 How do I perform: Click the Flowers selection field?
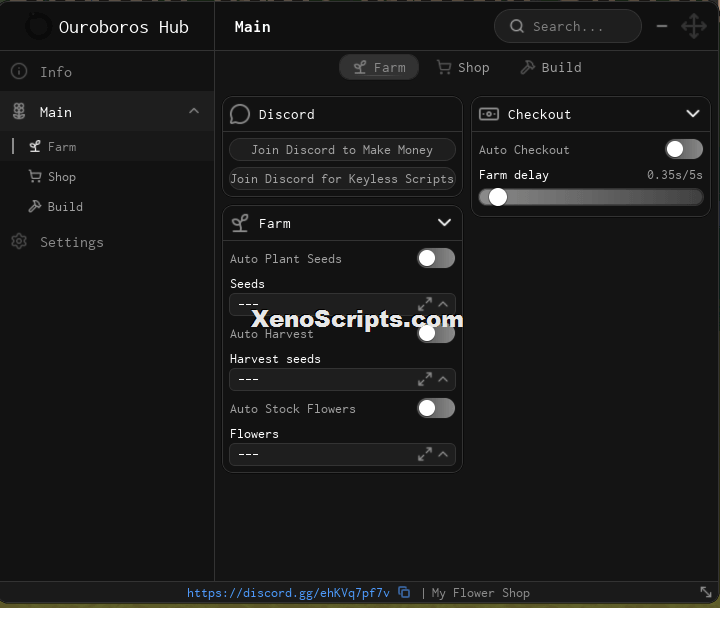[342, 454]
